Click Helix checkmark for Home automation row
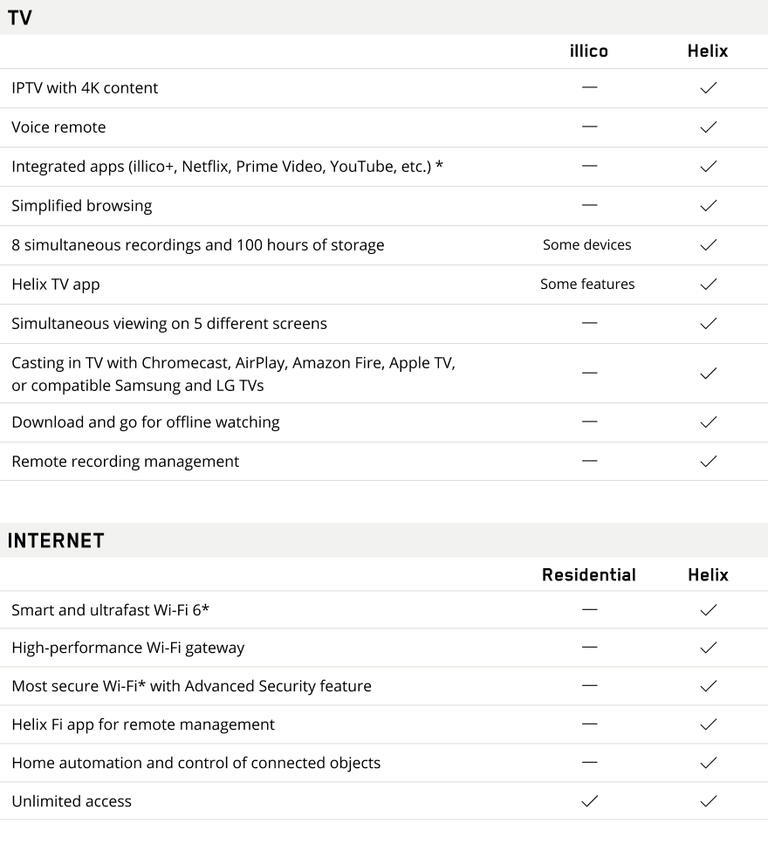The height and width of the screenshot is (851, 768). pyautogui.click(x=708, y=763)
